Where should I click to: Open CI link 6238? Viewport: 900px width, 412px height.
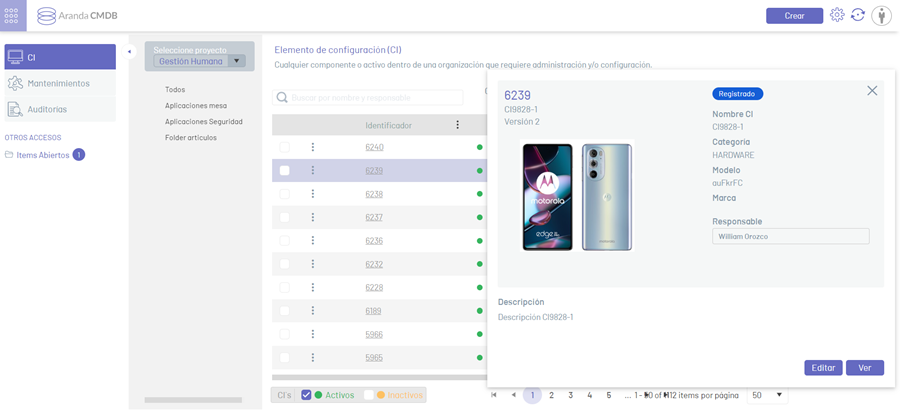374,194
